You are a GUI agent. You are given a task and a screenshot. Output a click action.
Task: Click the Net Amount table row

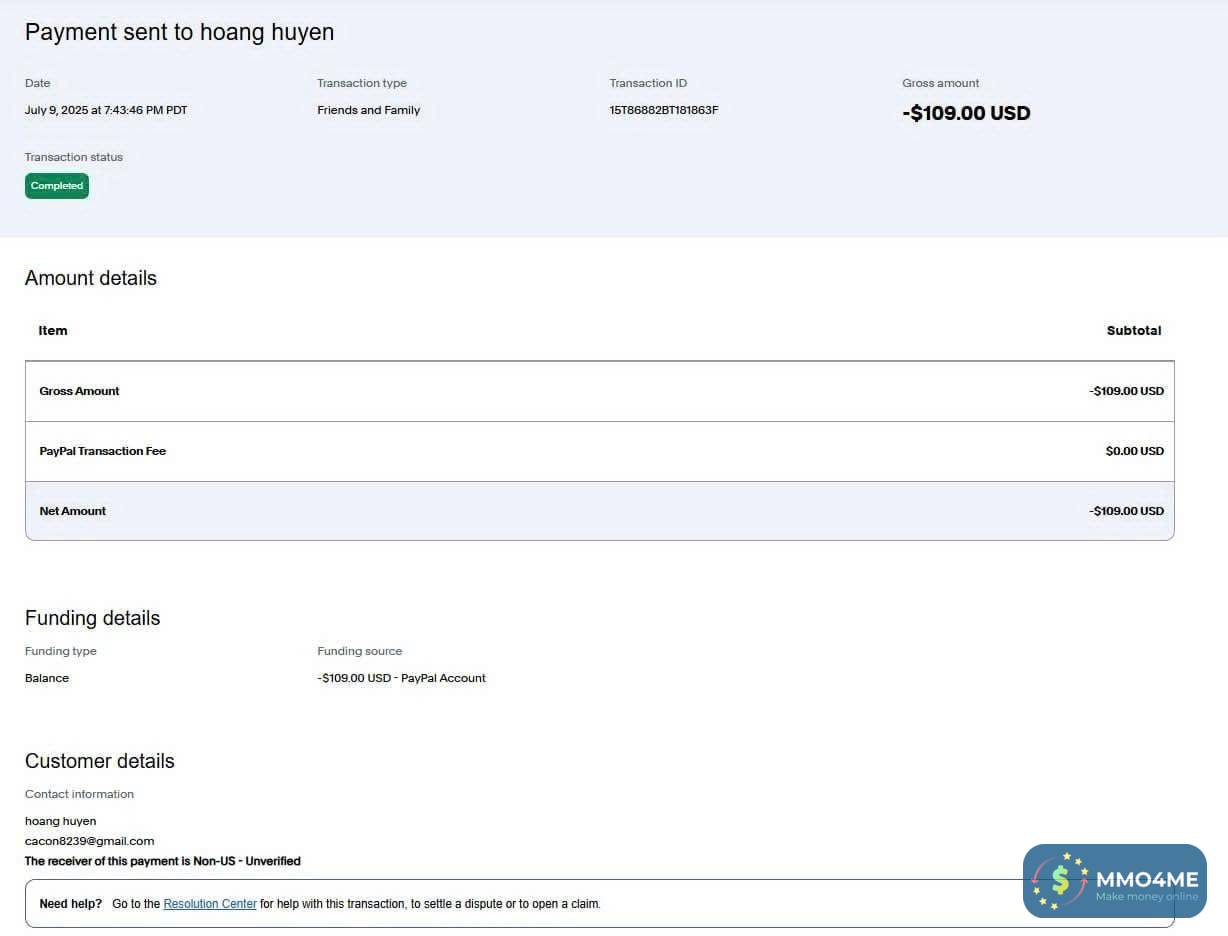(599, 511)
